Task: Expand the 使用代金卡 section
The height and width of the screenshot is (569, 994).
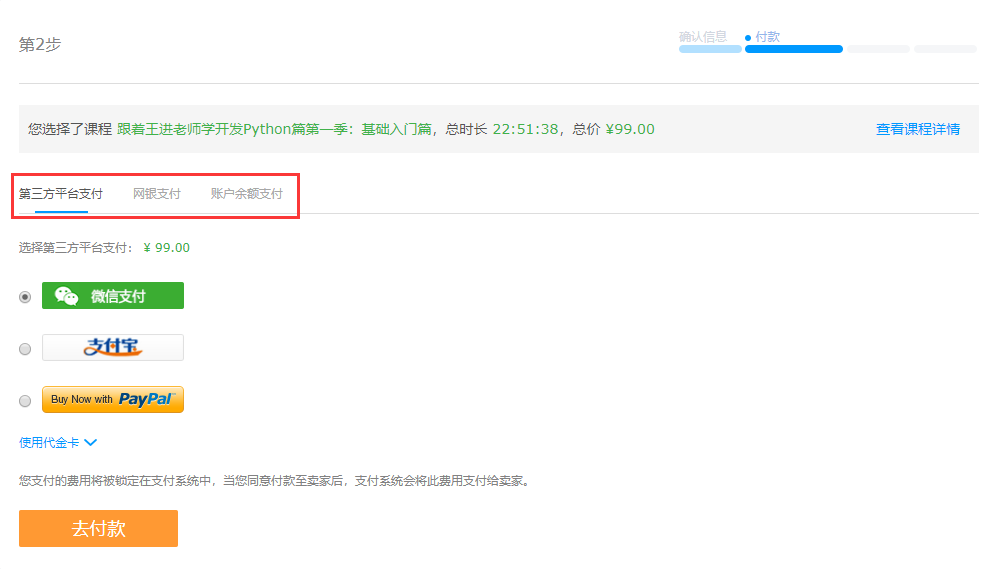Action: tap(49, 442)
